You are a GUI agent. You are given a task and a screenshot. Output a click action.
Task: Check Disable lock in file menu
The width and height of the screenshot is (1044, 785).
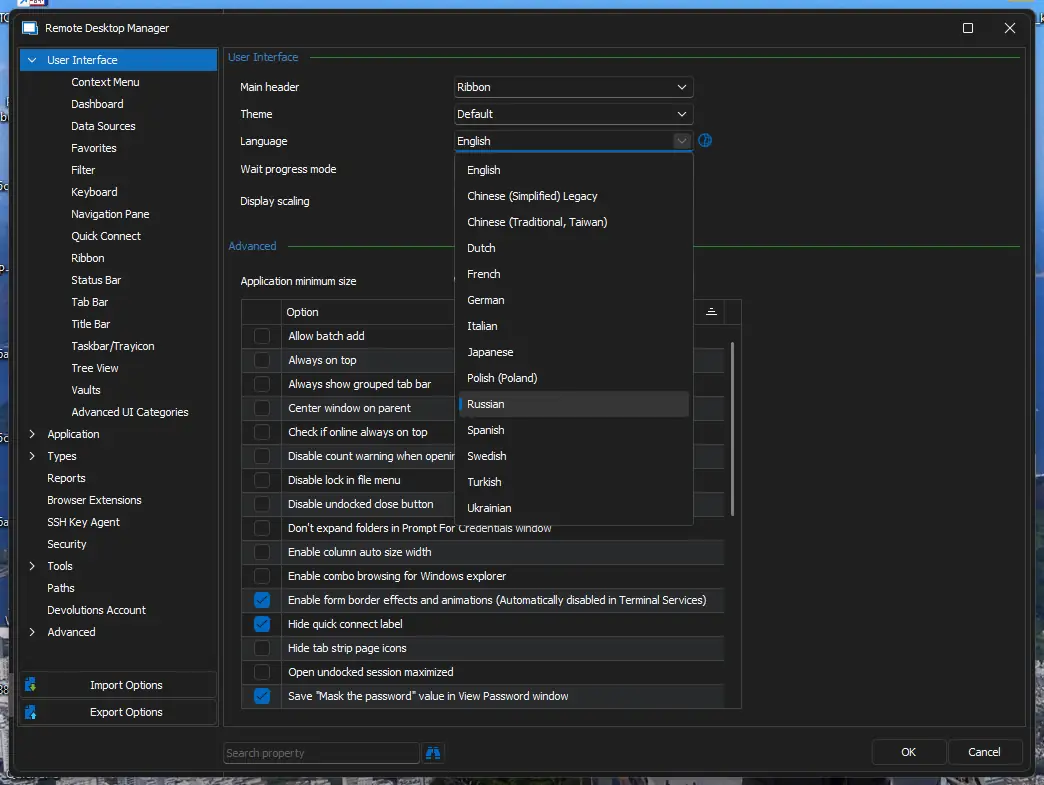(262, 480)
